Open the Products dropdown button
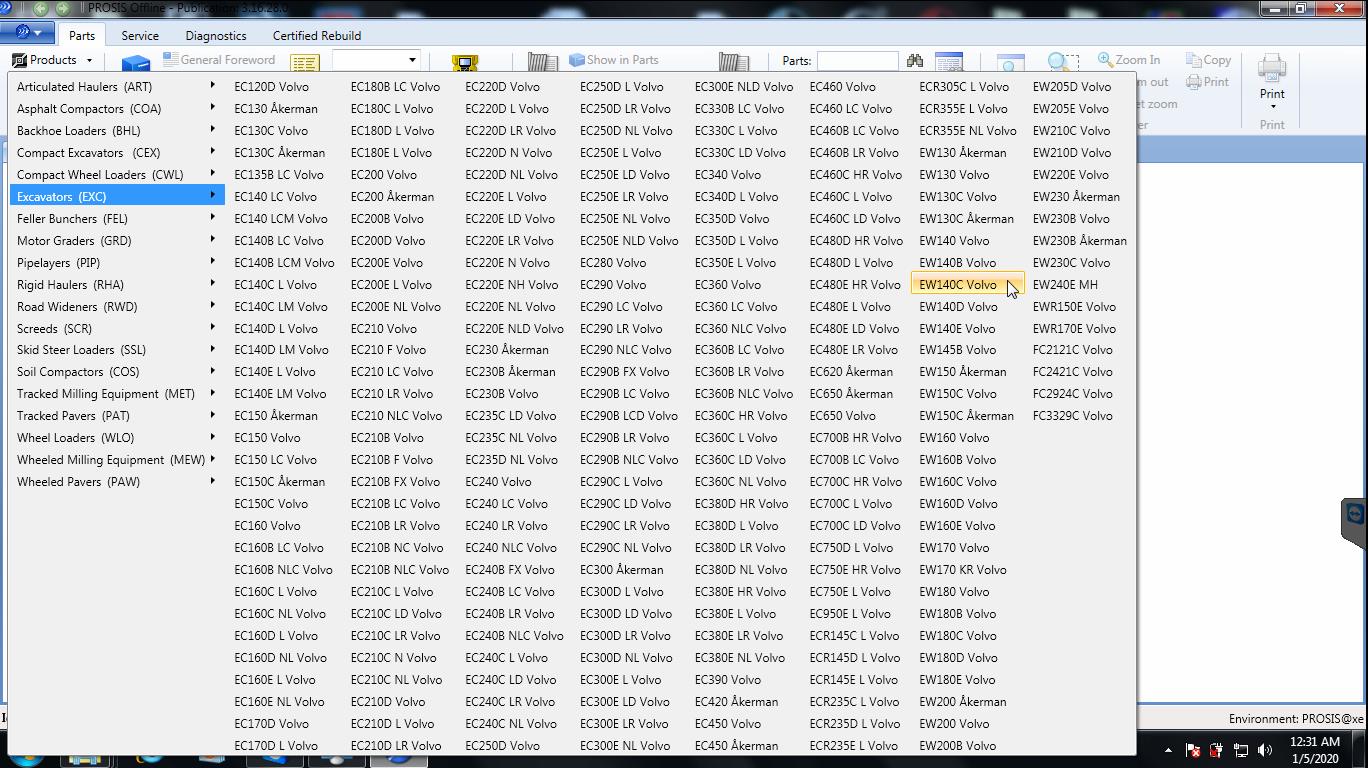This screenshot has height=768, width=1368. (53, 60)
